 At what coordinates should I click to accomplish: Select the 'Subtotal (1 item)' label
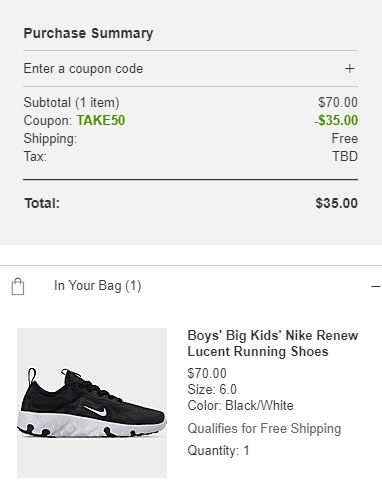coord(71,102)
